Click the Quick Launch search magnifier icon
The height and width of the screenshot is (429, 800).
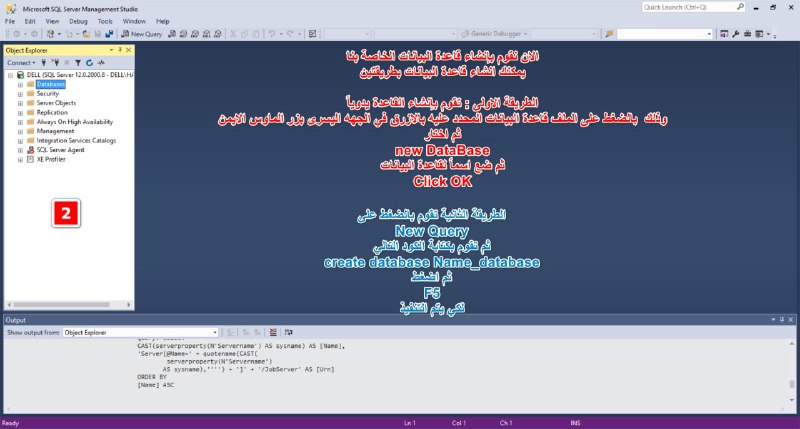(x=740, y=7)
